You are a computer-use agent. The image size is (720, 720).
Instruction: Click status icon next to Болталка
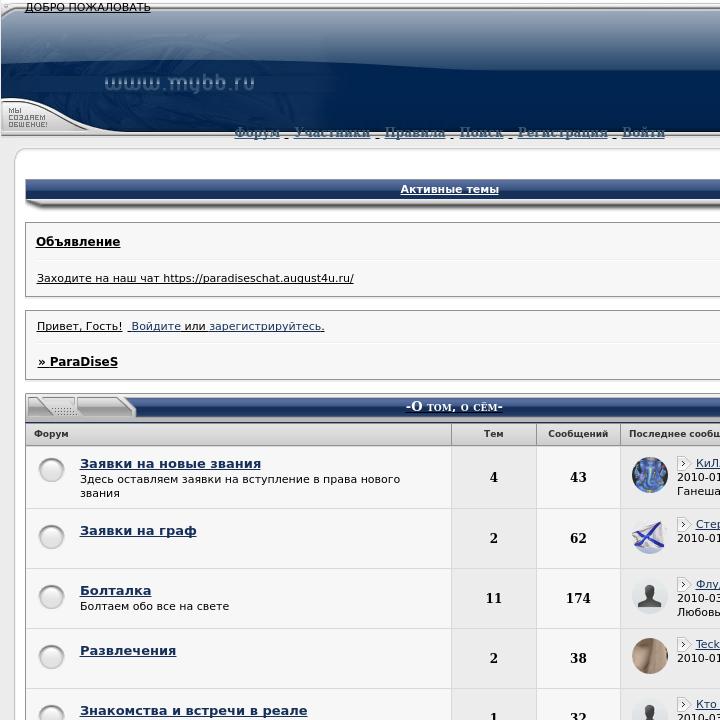click(51, 596)
